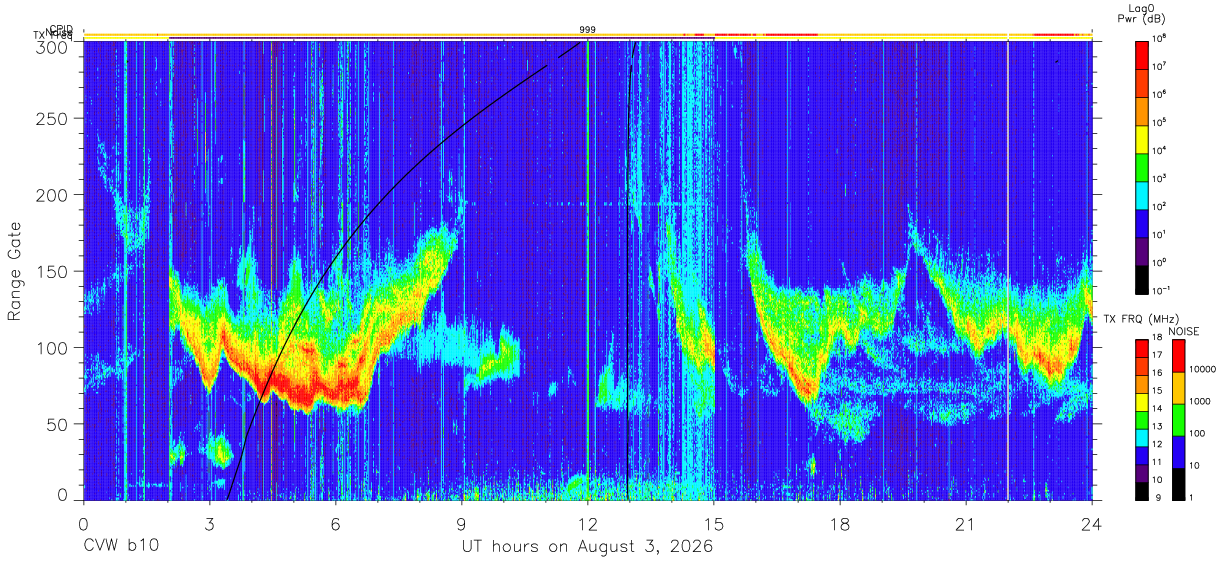1228x567 pixels.
Task: Click the green segment of NOISE colorbar
Action: [x=1178, y=418]
